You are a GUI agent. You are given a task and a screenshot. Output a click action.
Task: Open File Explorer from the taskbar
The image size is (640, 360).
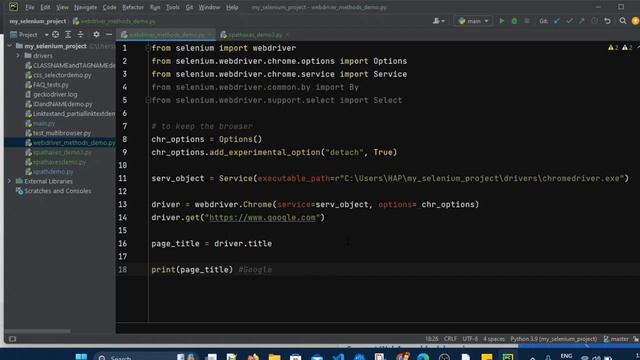(274, 357)
